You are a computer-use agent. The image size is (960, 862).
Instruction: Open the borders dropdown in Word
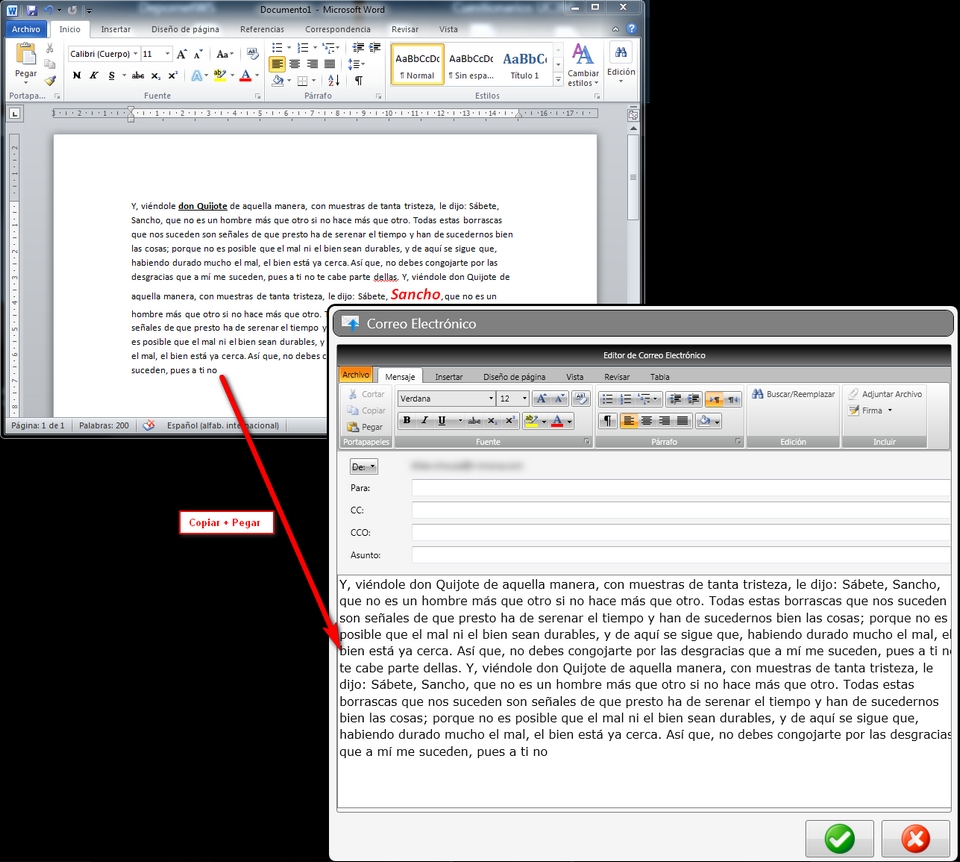coord(313,80)
